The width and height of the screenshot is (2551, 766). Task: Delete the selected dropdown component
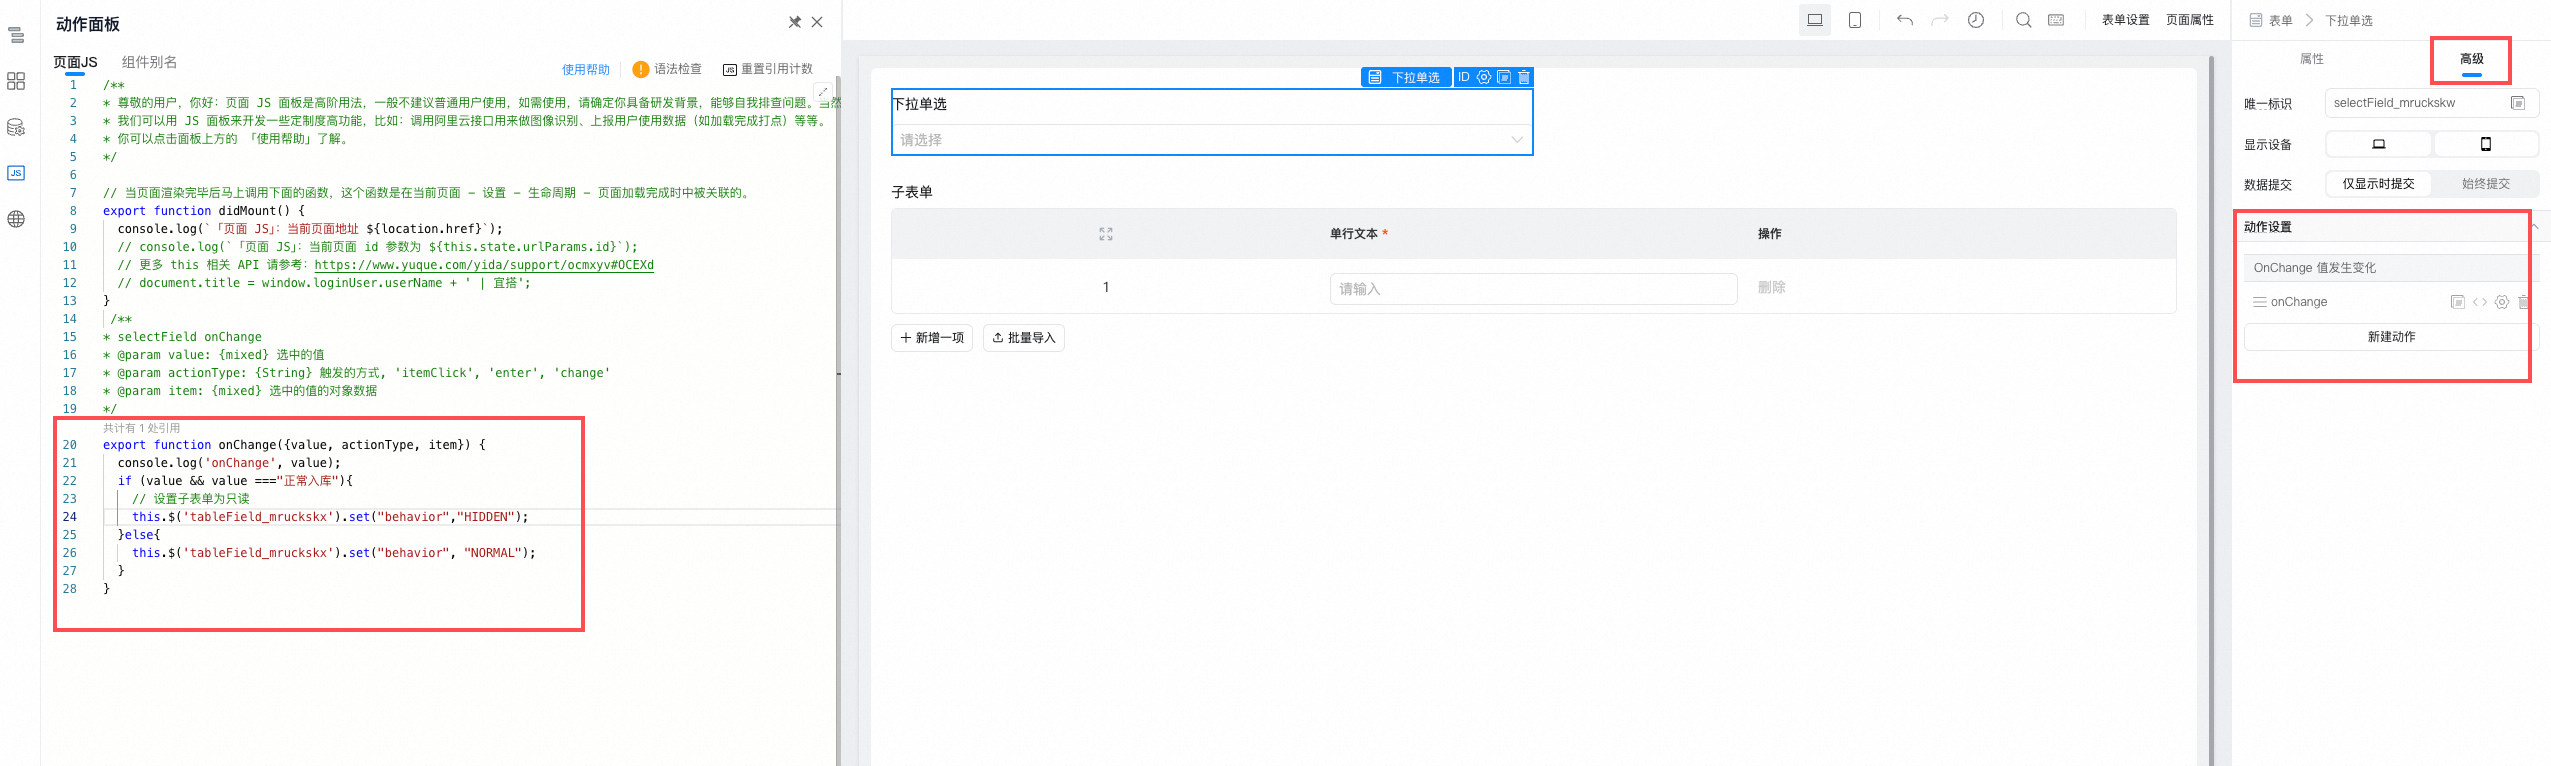point(1524,77)
